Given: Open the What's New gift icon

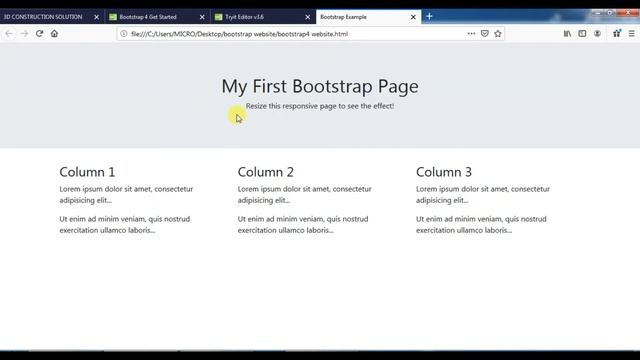Looking at the screenshot, I should pyautogui.click(x=617, y=34).
